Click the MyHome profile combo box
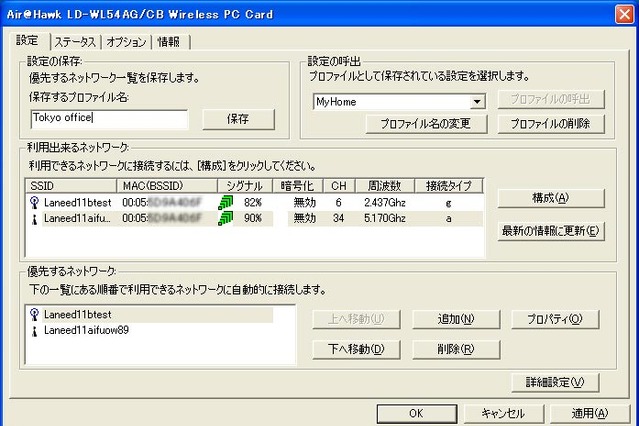 pos(399,102)
